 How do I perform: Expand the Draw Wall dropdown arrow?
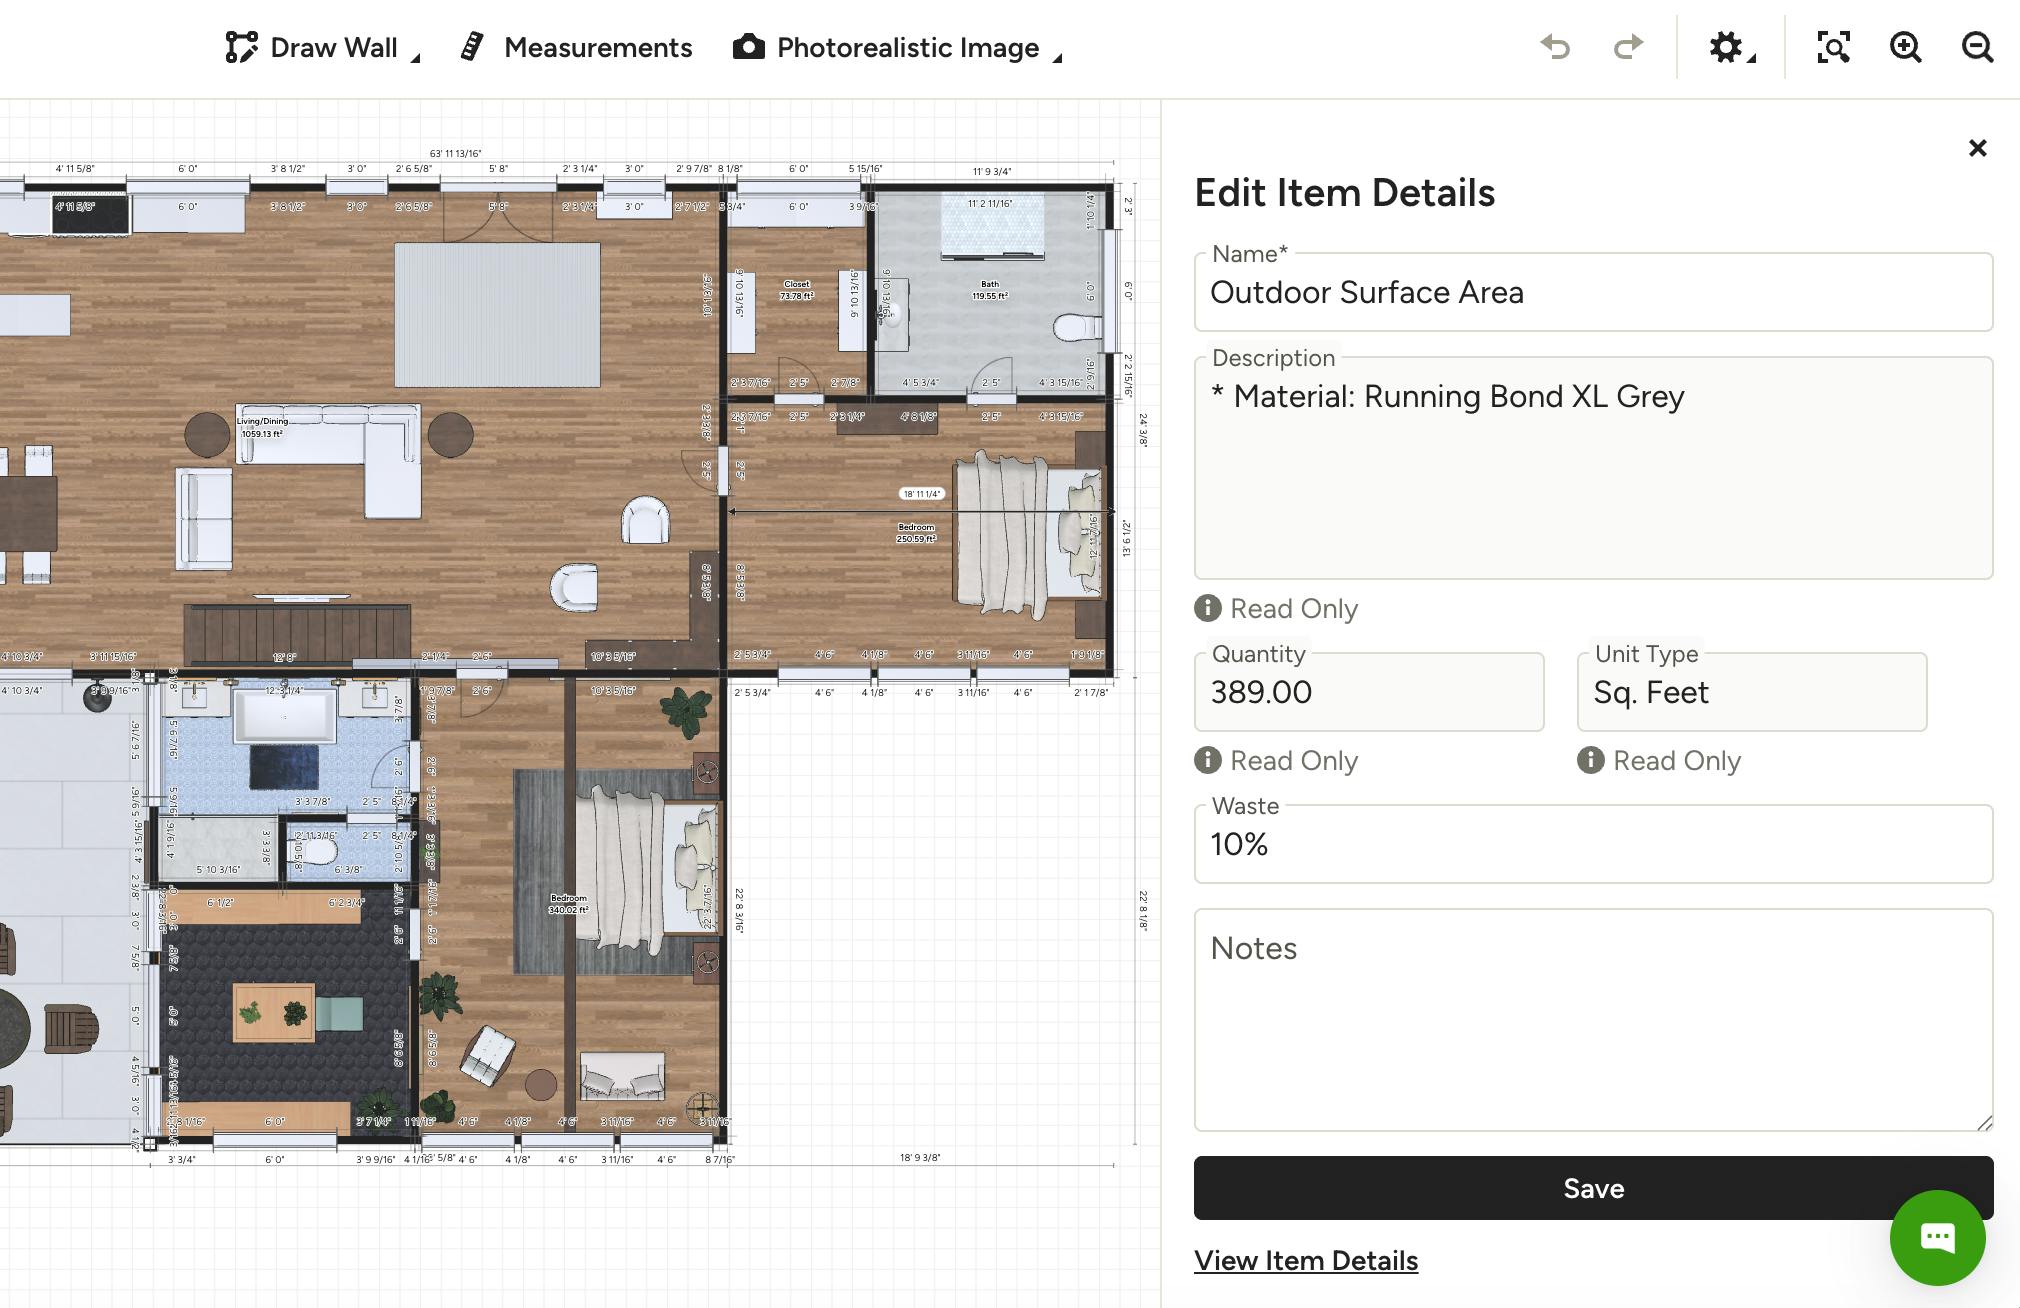(416, 58)
